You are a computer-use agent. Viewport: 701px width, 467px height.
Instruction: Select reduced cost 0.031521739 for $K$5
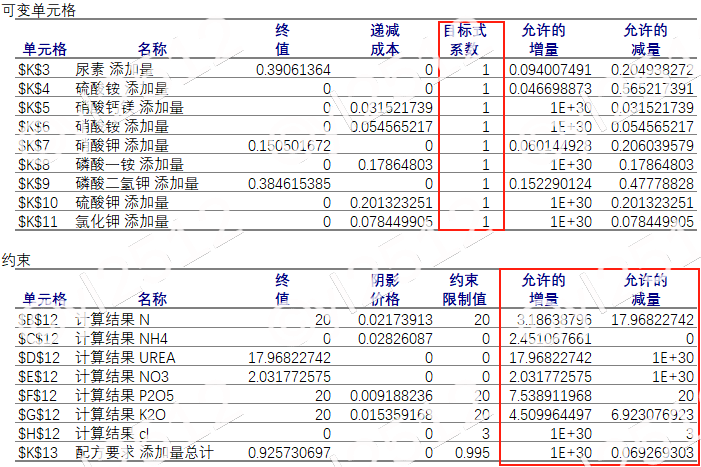click(x=385, y=108)
